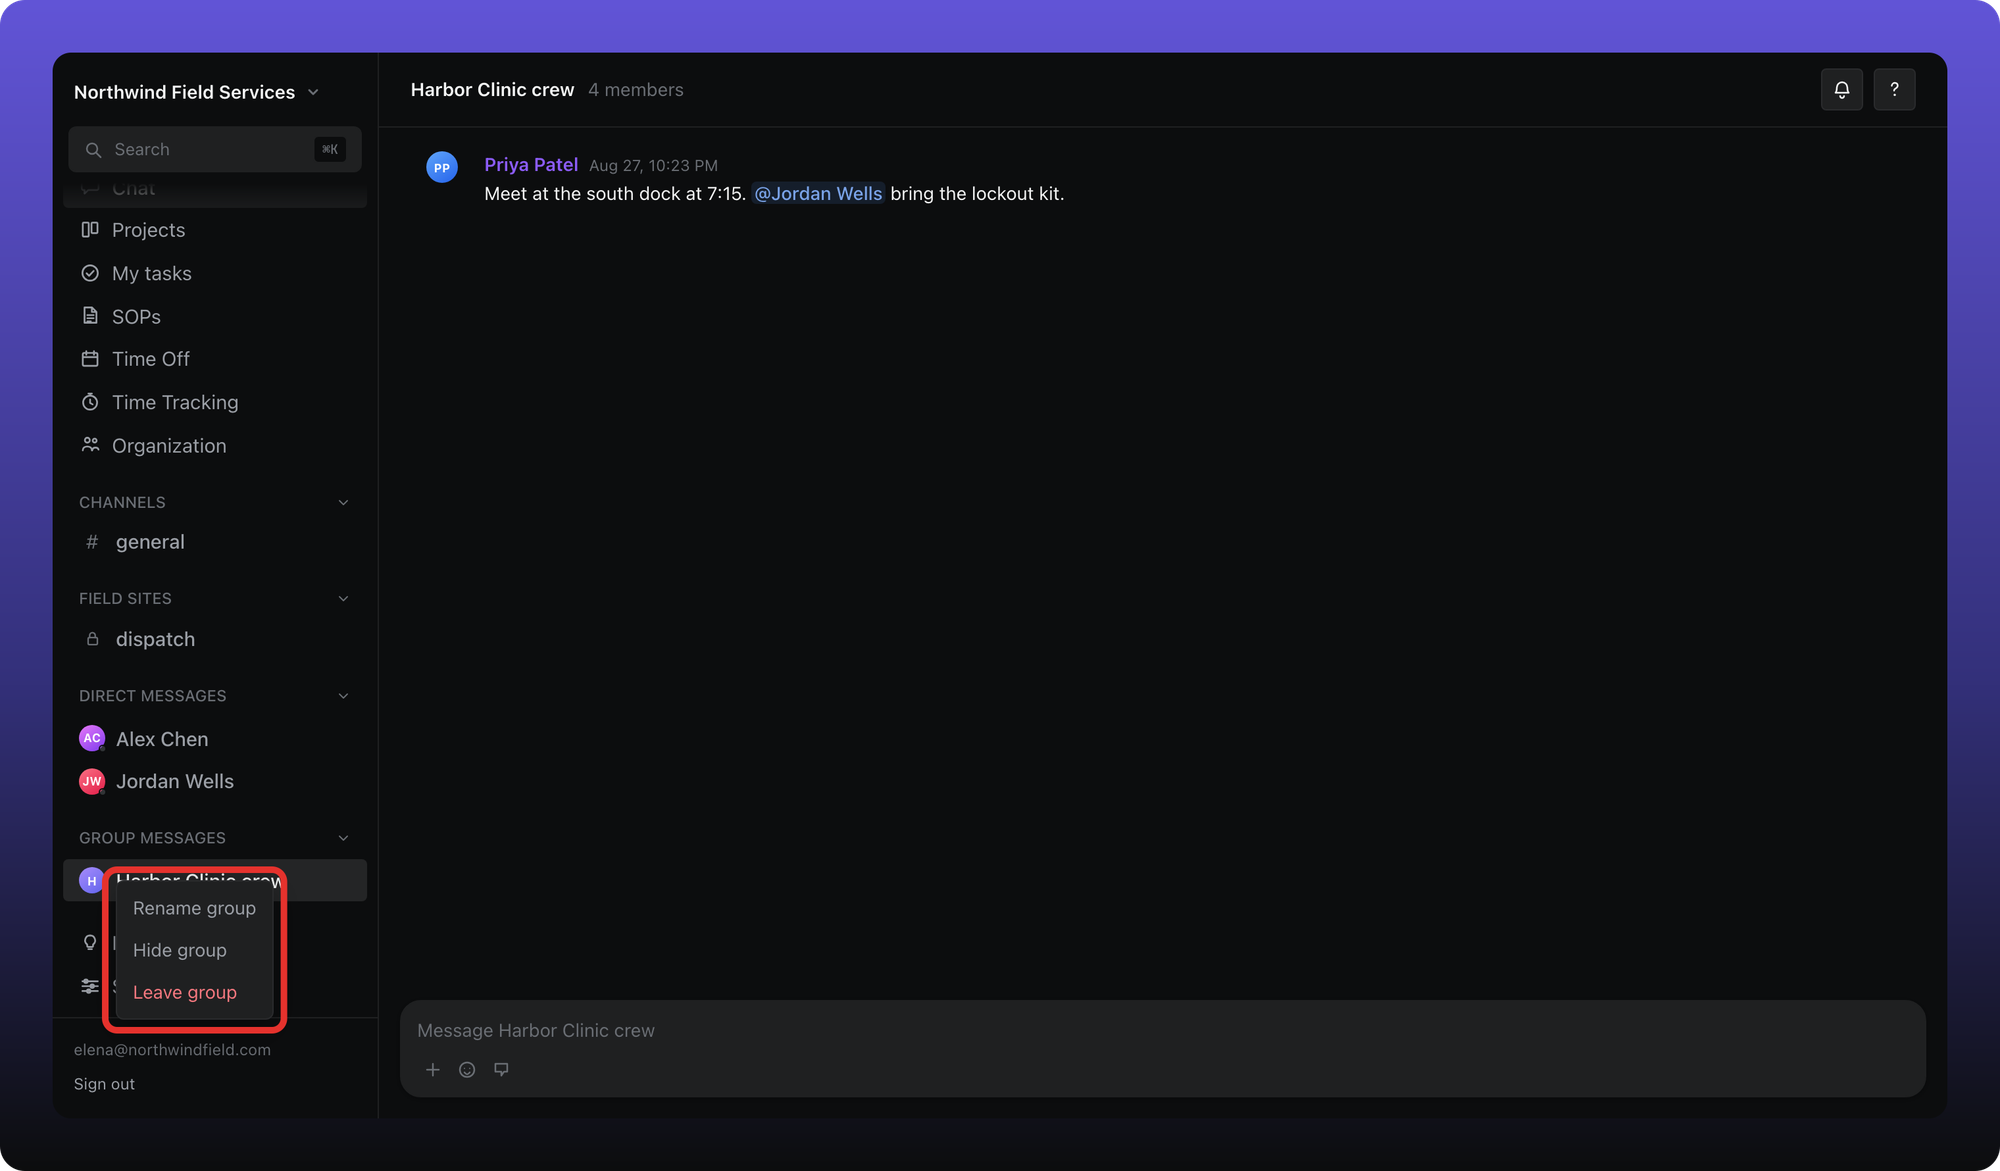Open Projects in the sidebar
Image resolution: width=2000 pixels, height=1171 pixels.
[215, 230]
